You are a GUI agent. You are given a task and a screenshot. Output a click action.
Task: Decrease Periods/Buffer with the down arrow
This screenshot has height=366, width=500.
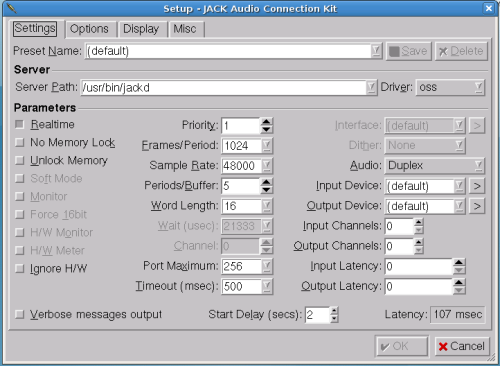(266, 190)
